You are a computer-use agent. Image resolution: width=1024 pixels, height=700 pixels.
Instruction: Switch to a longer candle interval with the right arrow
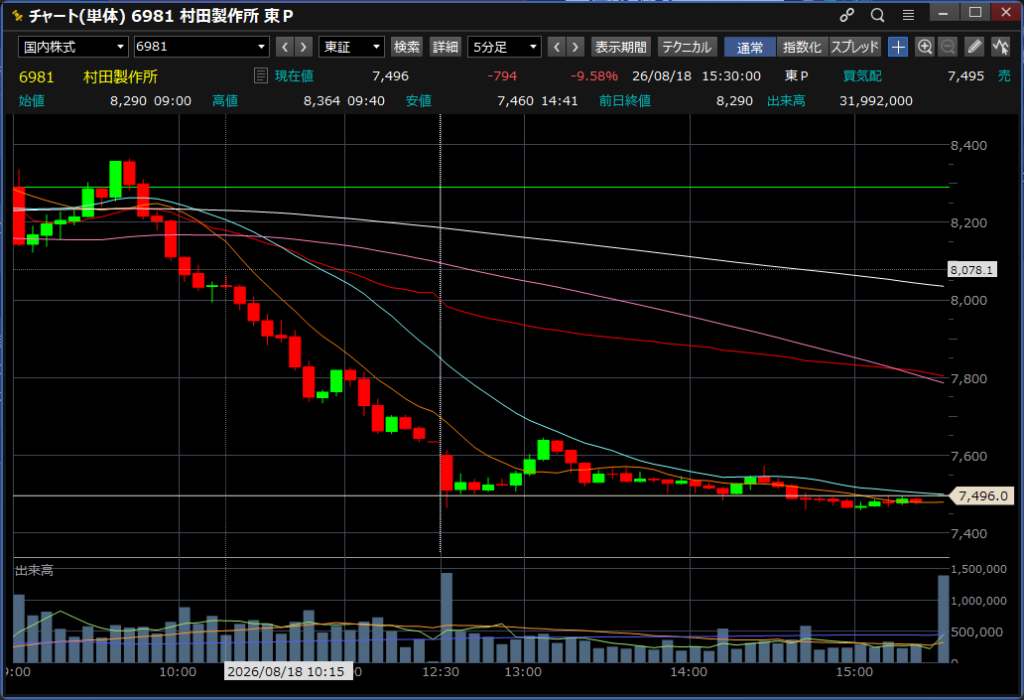tap(575, 46)
